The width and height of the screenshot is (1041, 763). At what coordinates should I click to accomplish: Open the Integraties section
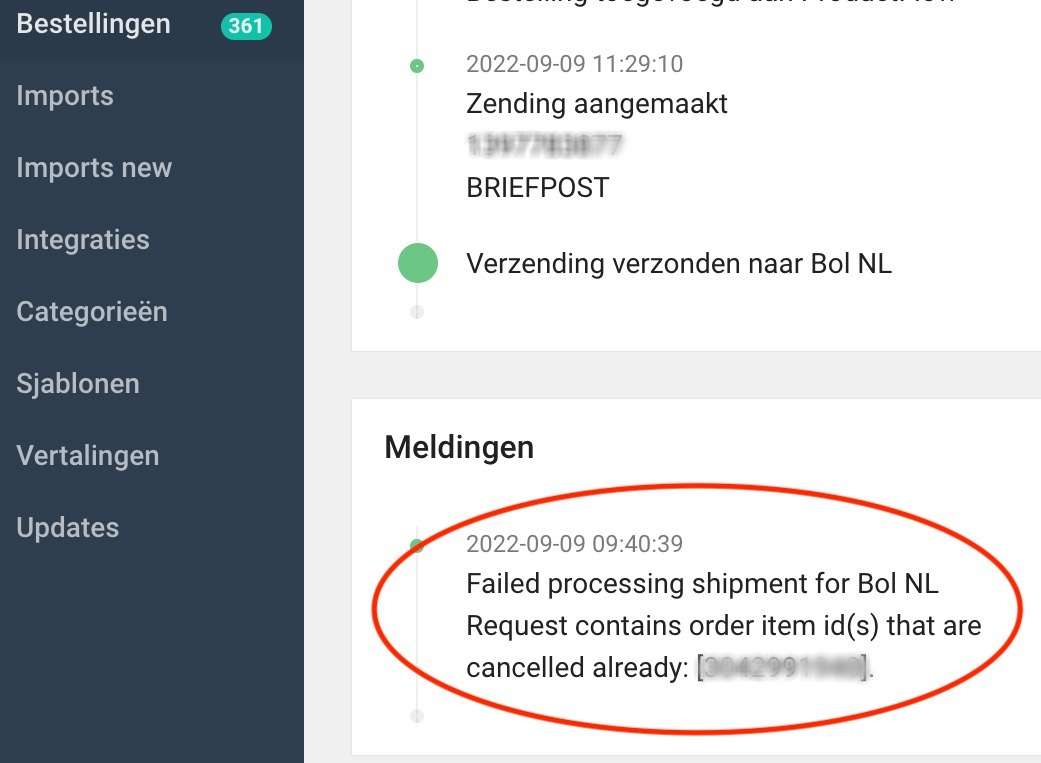(82, 240)
